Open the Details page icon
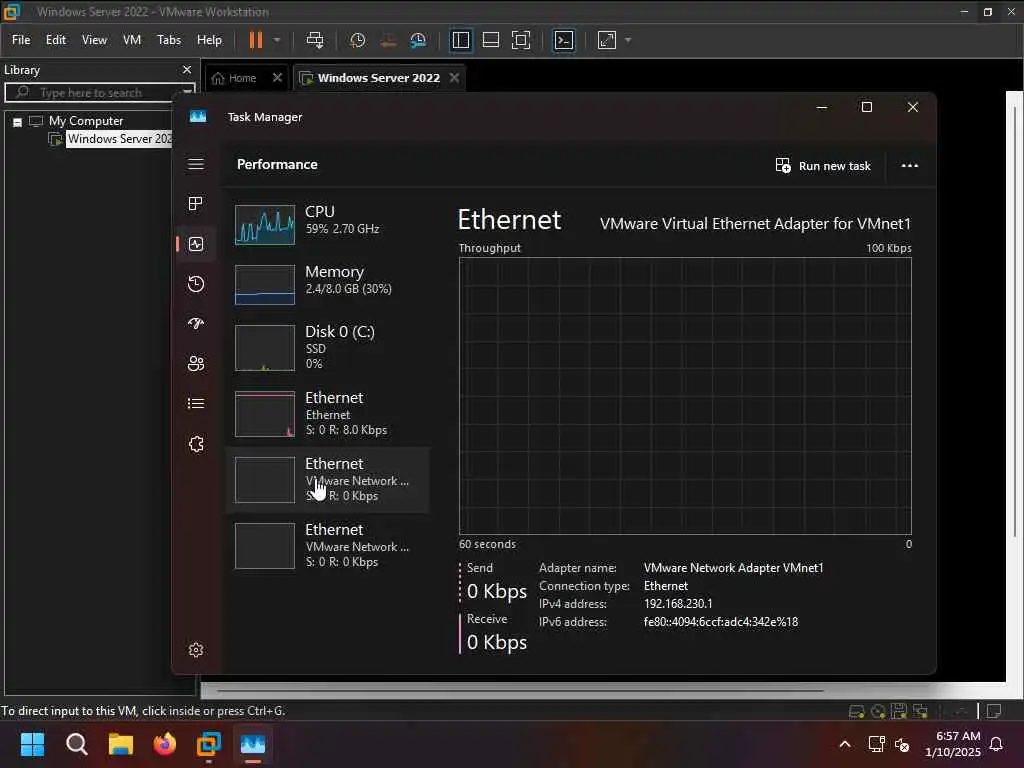Screen dimensions: 1024x768 click(196, 404)
